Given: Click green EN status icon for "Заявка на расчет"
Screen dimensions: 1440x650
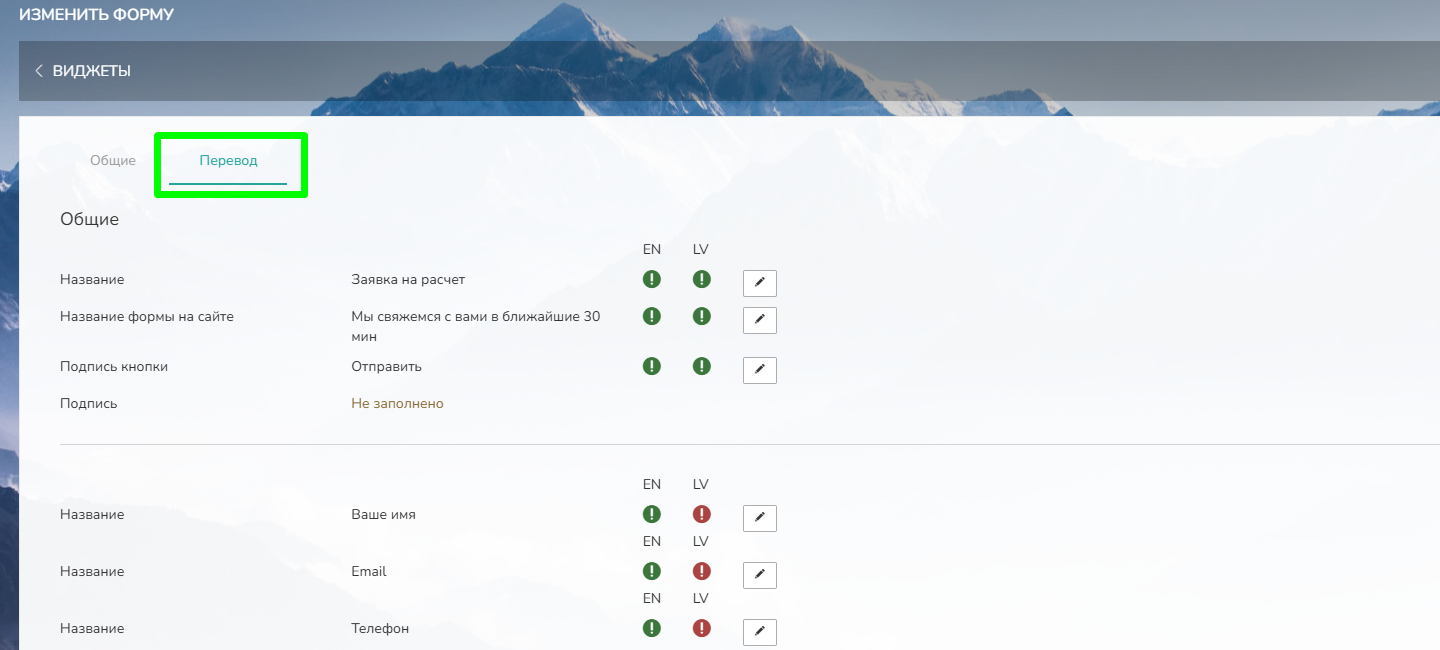Looking at the screenshot, I should click(x=652, y=280).
